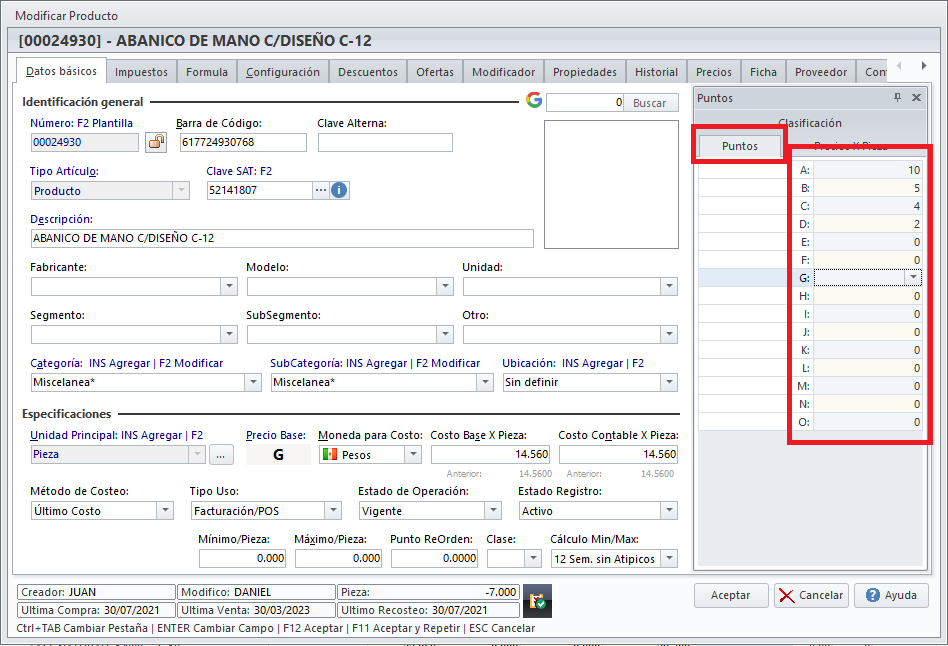Click the Google search icon
Image resolution: width=948 pixels, height=646 pixels.
click(534, 101)
